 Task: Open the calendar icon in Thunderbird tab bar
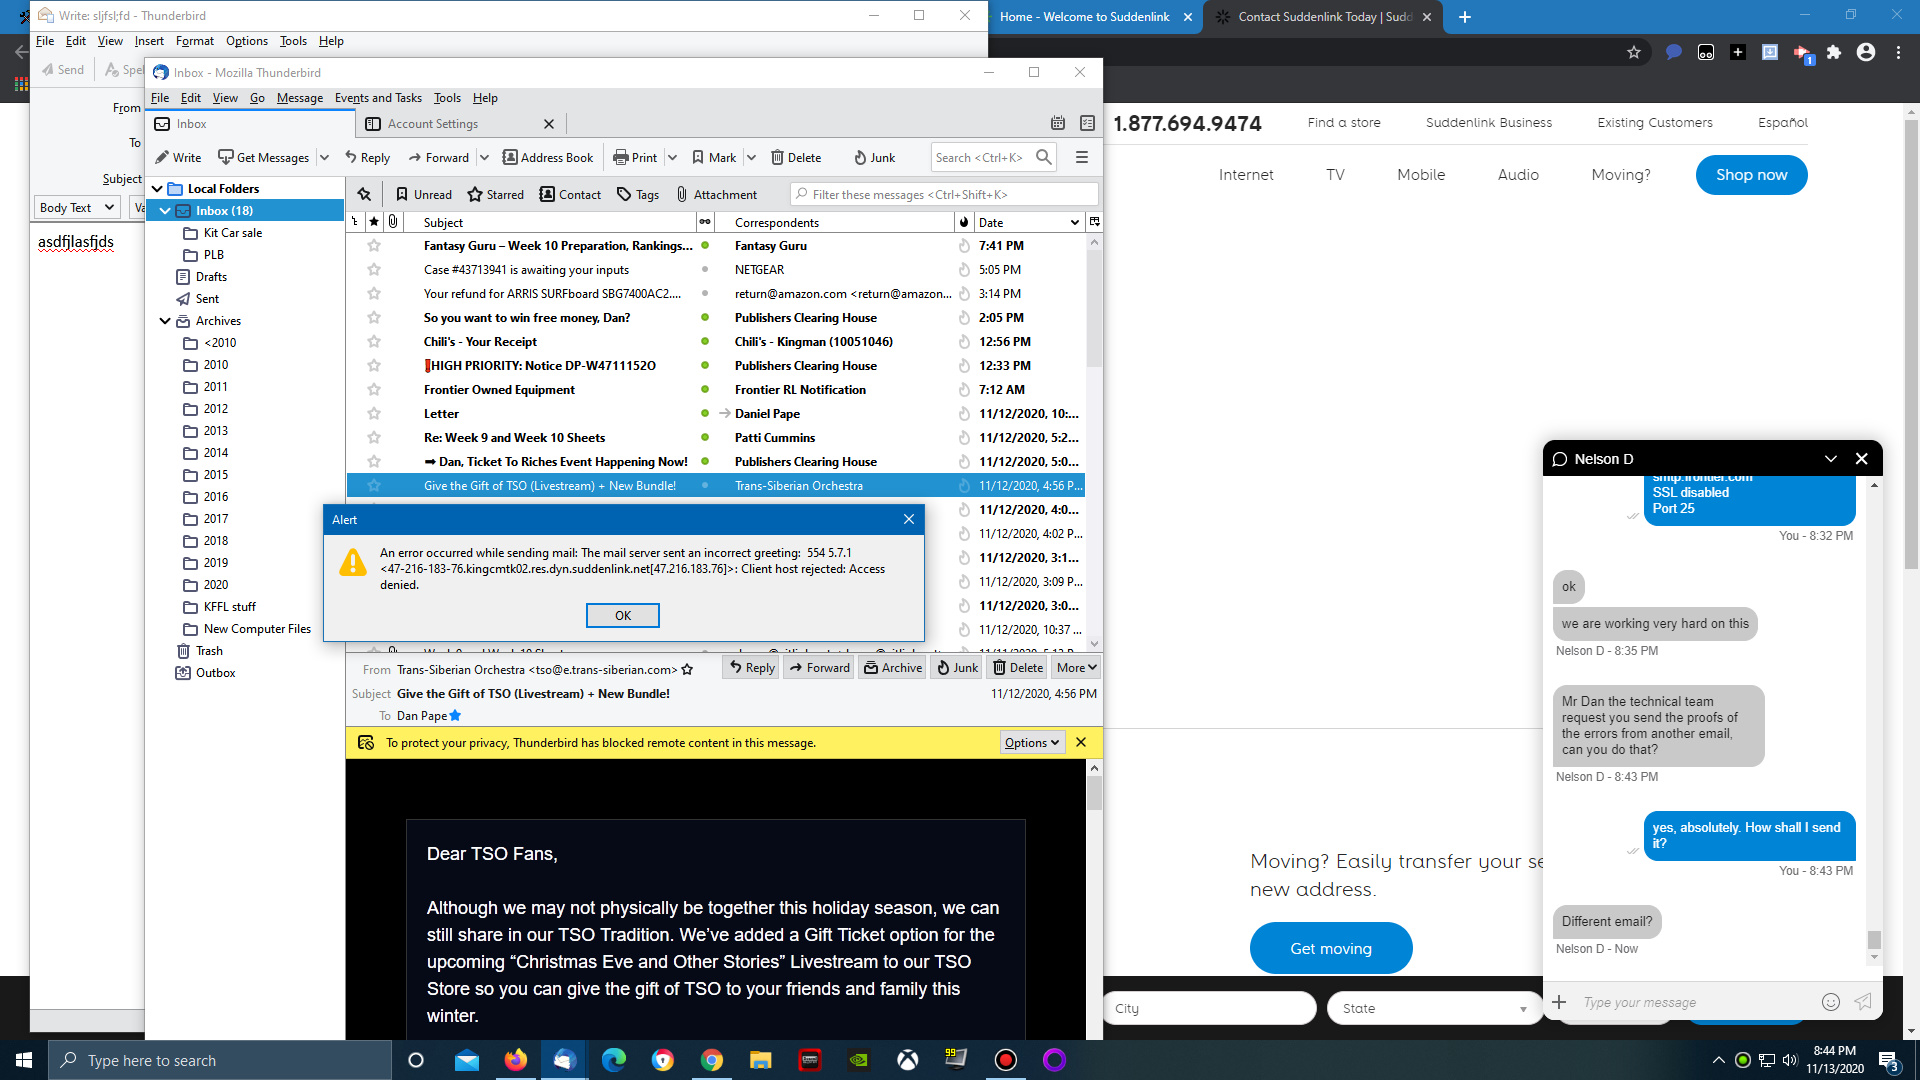[1058, 123]
